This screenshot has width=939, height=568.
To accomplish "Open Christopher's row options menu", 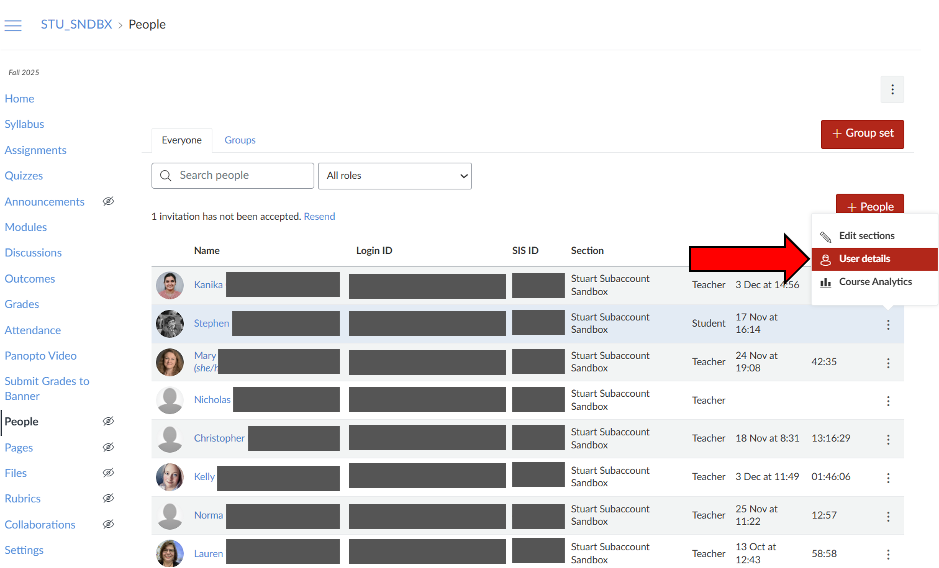I will 888,439.
